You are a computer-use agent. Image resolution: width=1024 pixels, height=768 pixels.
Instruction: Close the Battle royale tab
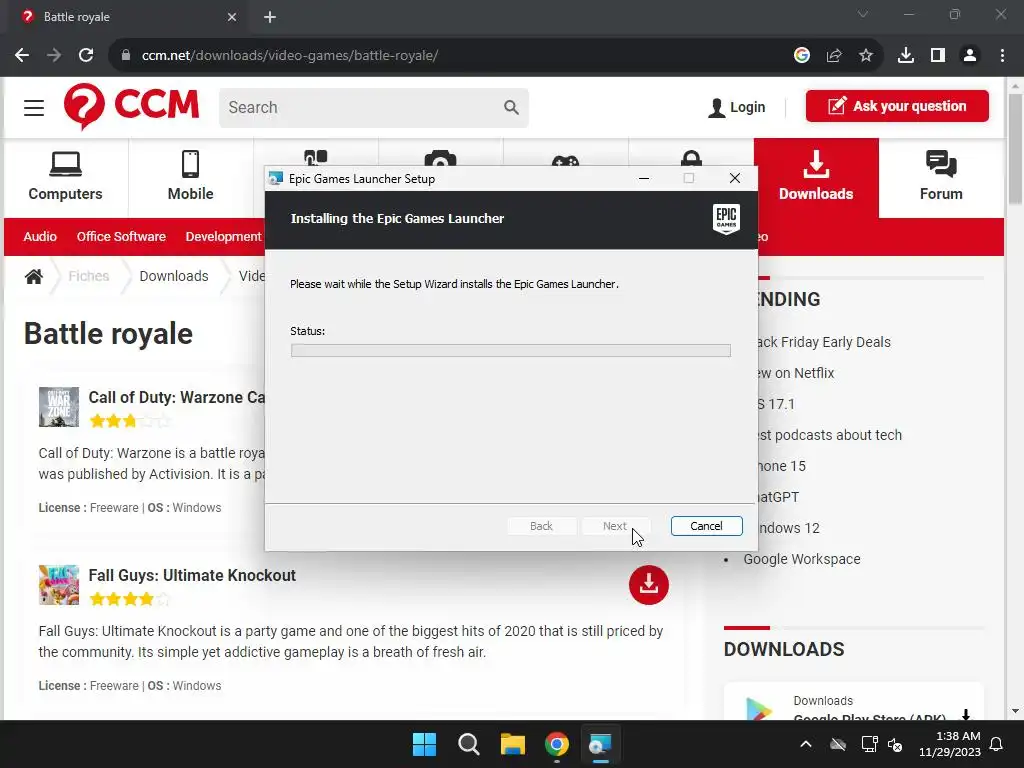click(x=232, y=17)
